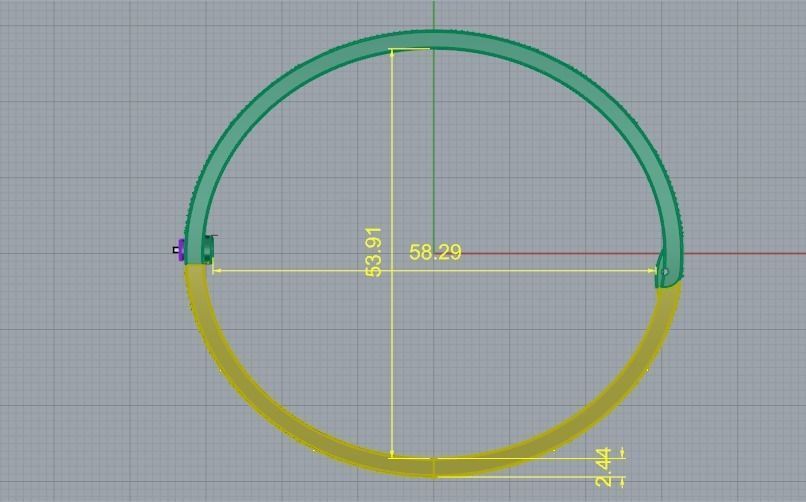This screenshot has height=502, width=806.
Task: Select the 53.91 height dimension text
Action: pyautogui.click(x=374, y=252)
